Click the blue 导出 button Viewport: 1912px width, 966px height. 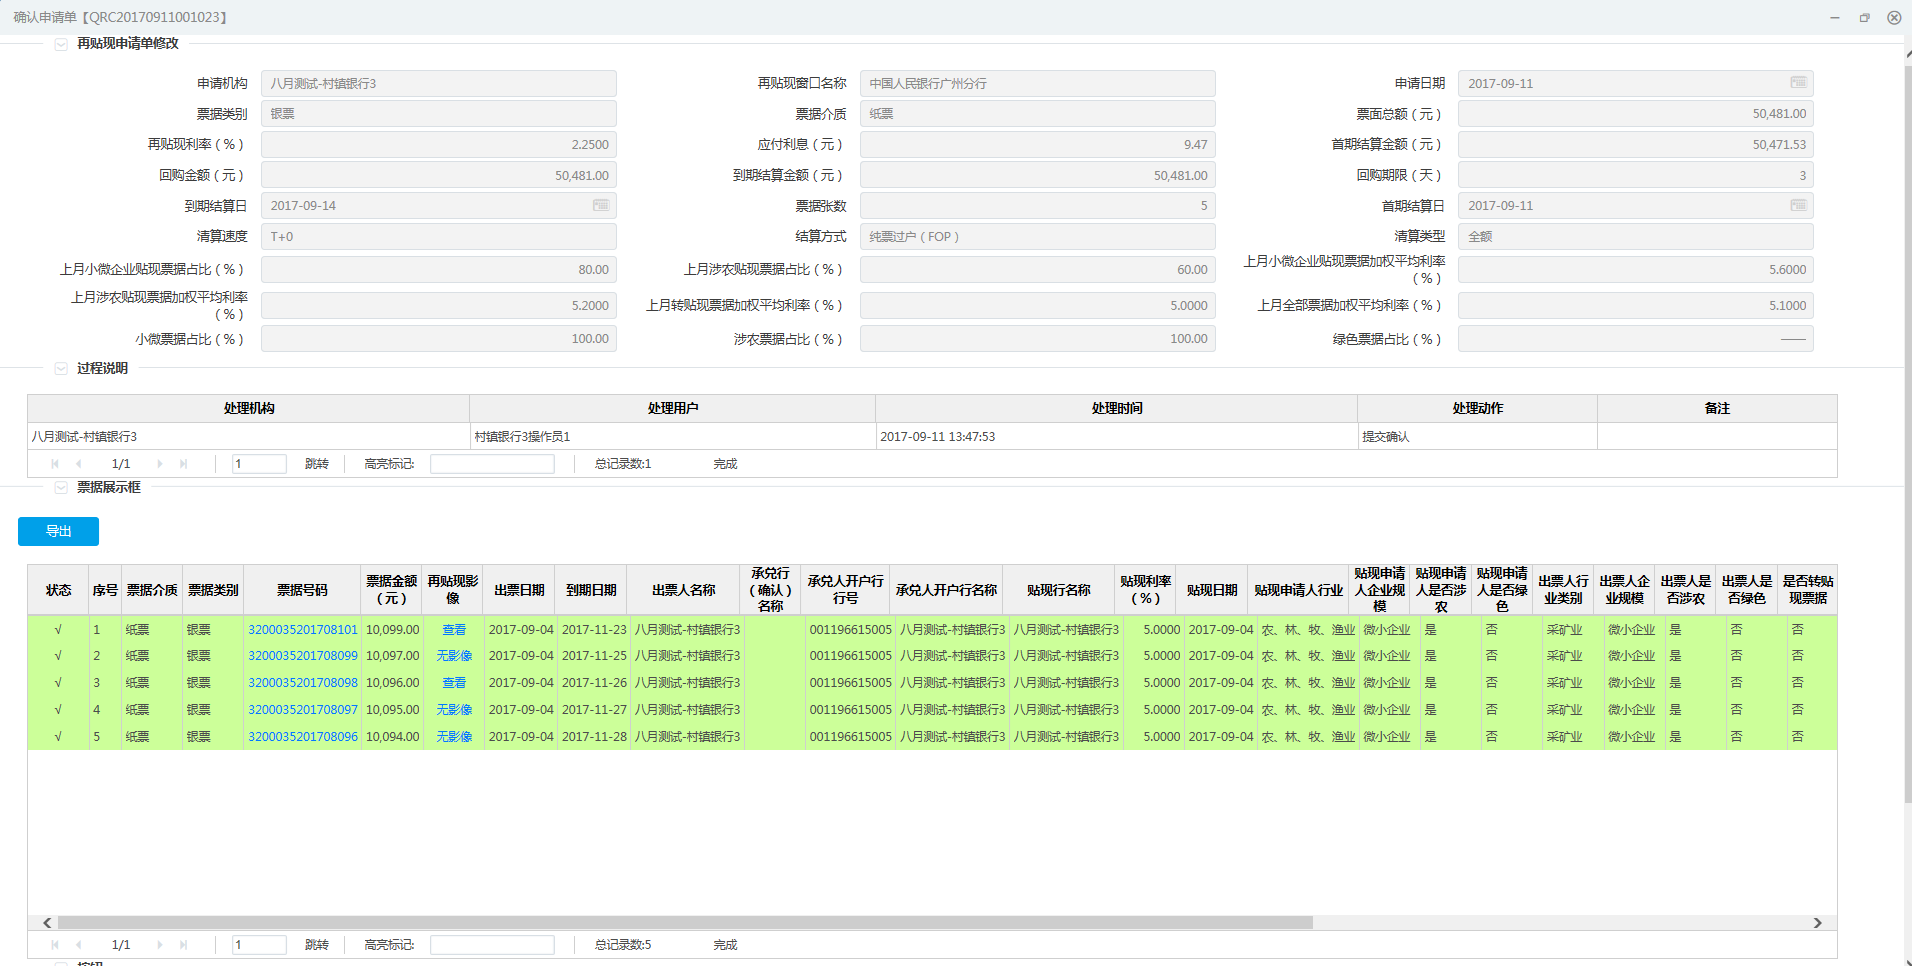pyautogui.click(x=58, y=531)
